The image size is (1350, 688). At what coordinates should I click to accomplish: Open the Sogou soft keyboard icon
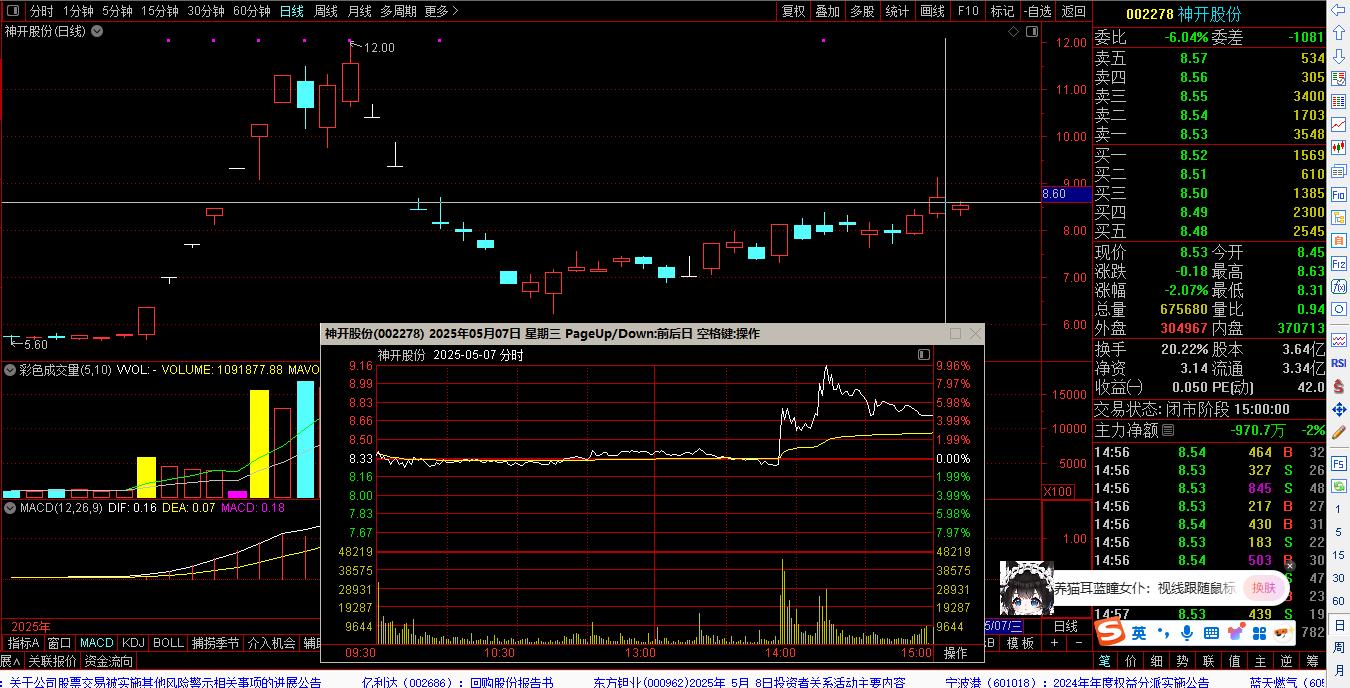point(1211,633)
